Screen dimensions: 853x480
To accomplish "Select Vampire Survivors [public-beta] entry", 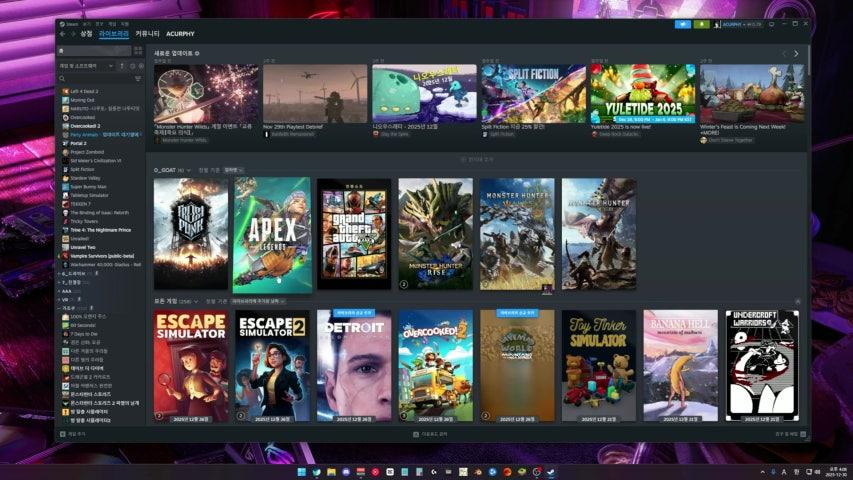I will (x=102, y=256).
